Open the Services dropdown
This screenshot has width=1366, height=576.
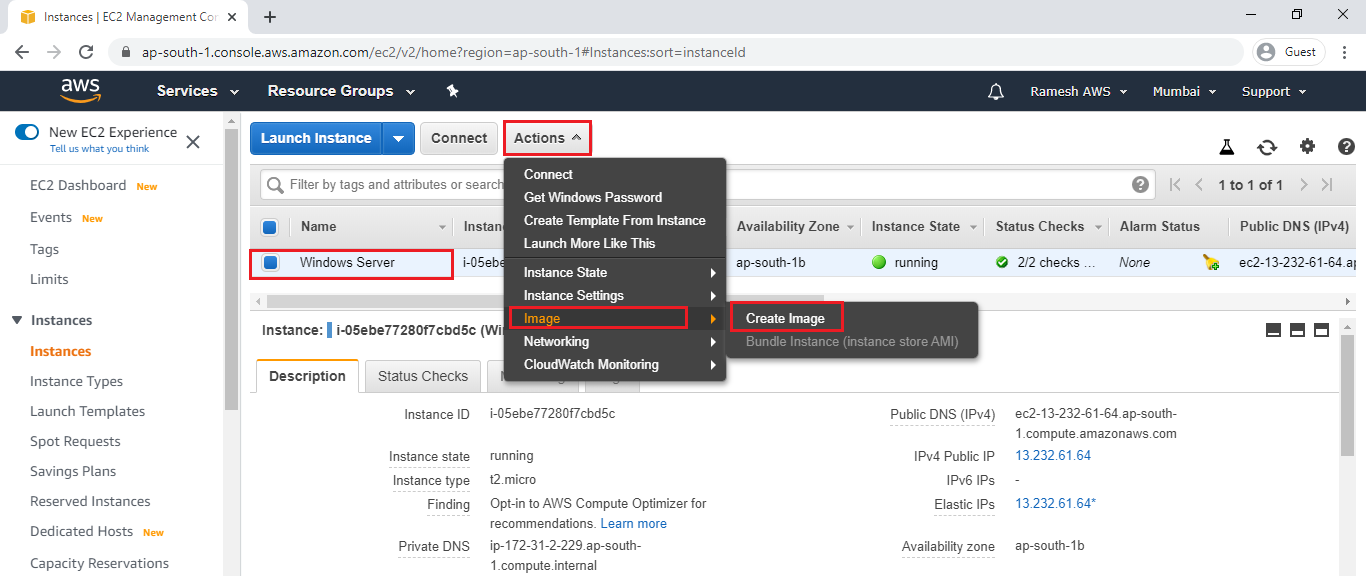[x=198, y=91]
